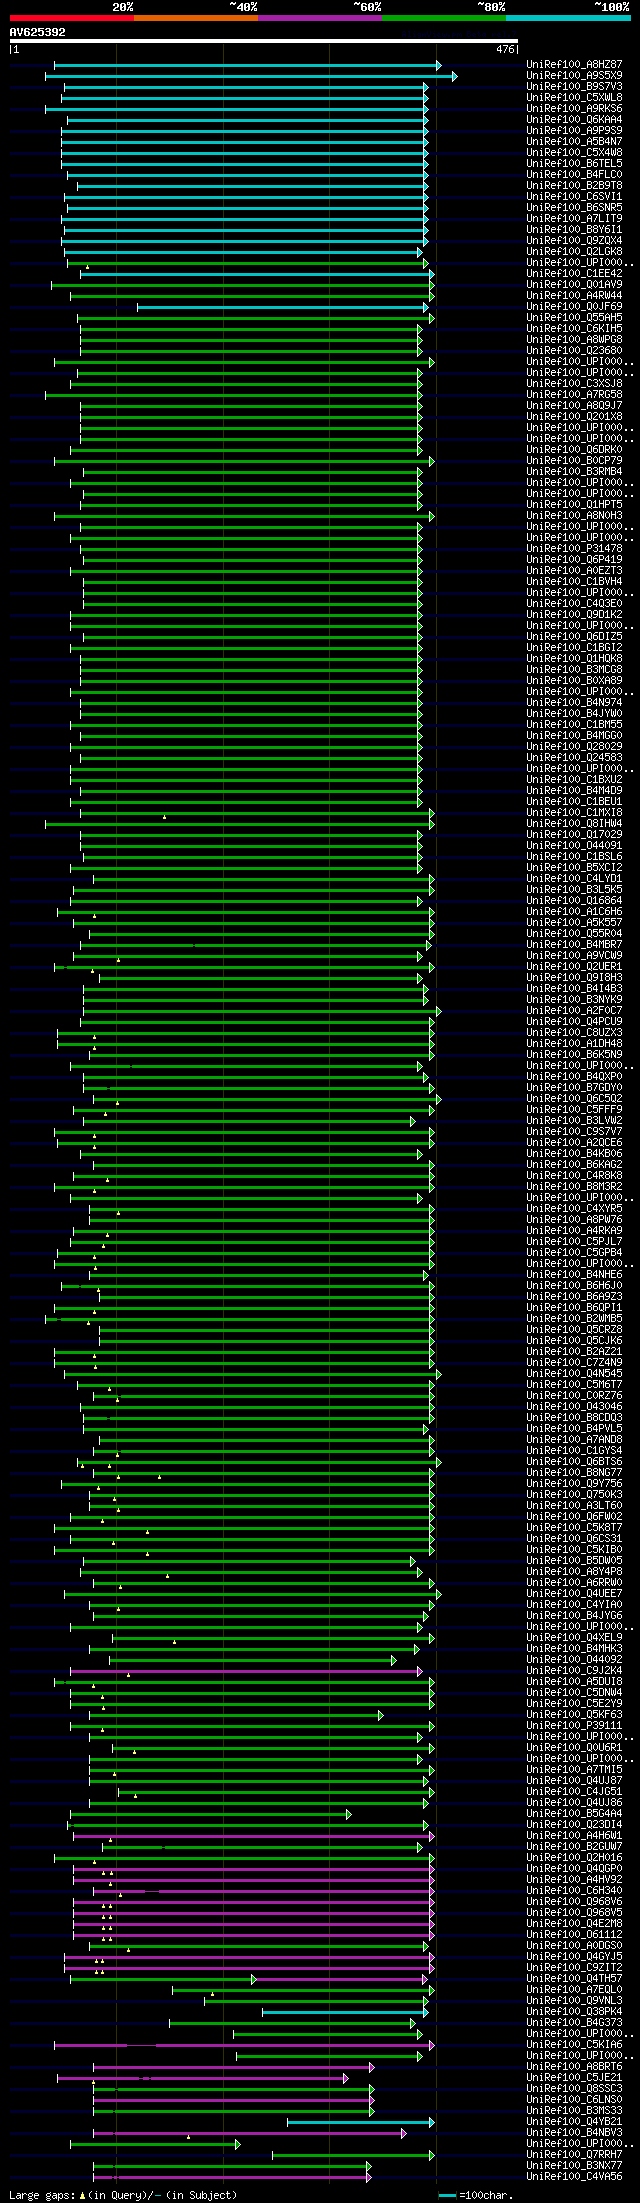Click hit label UniRef100_A7RG58
The width and height of the screenshot is (640, 2203).
tap(574, 395)
